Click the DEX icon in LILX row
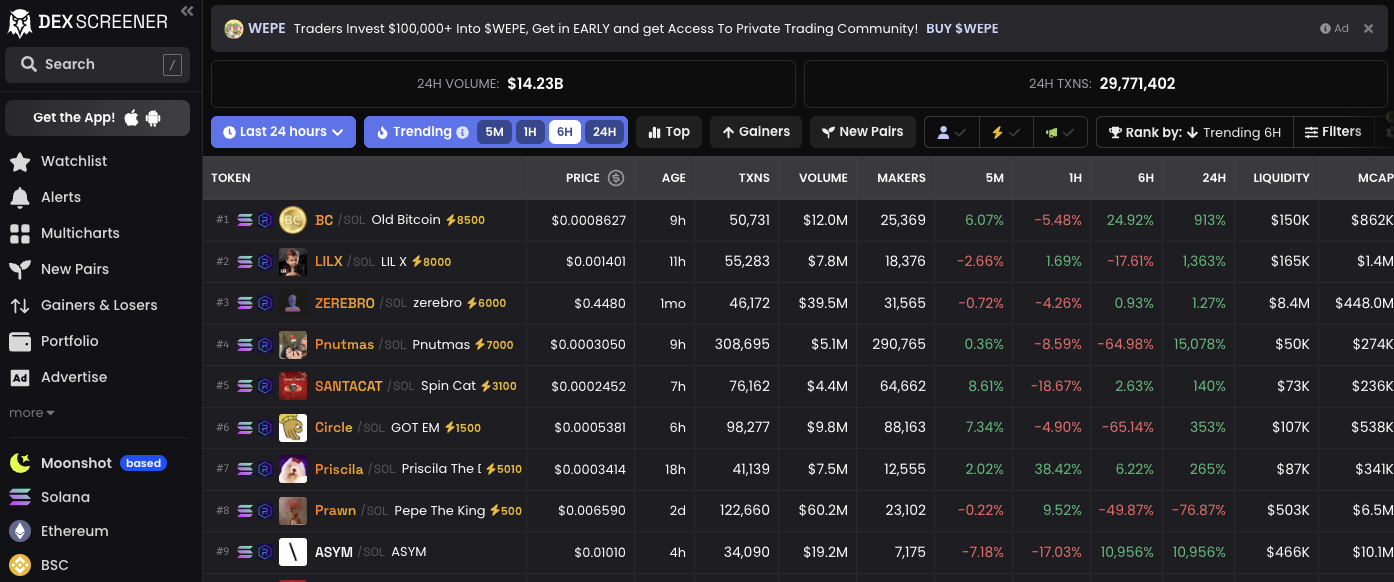Screen dimensions: 1394x582 pyautogui.click(x=265, y=262)
